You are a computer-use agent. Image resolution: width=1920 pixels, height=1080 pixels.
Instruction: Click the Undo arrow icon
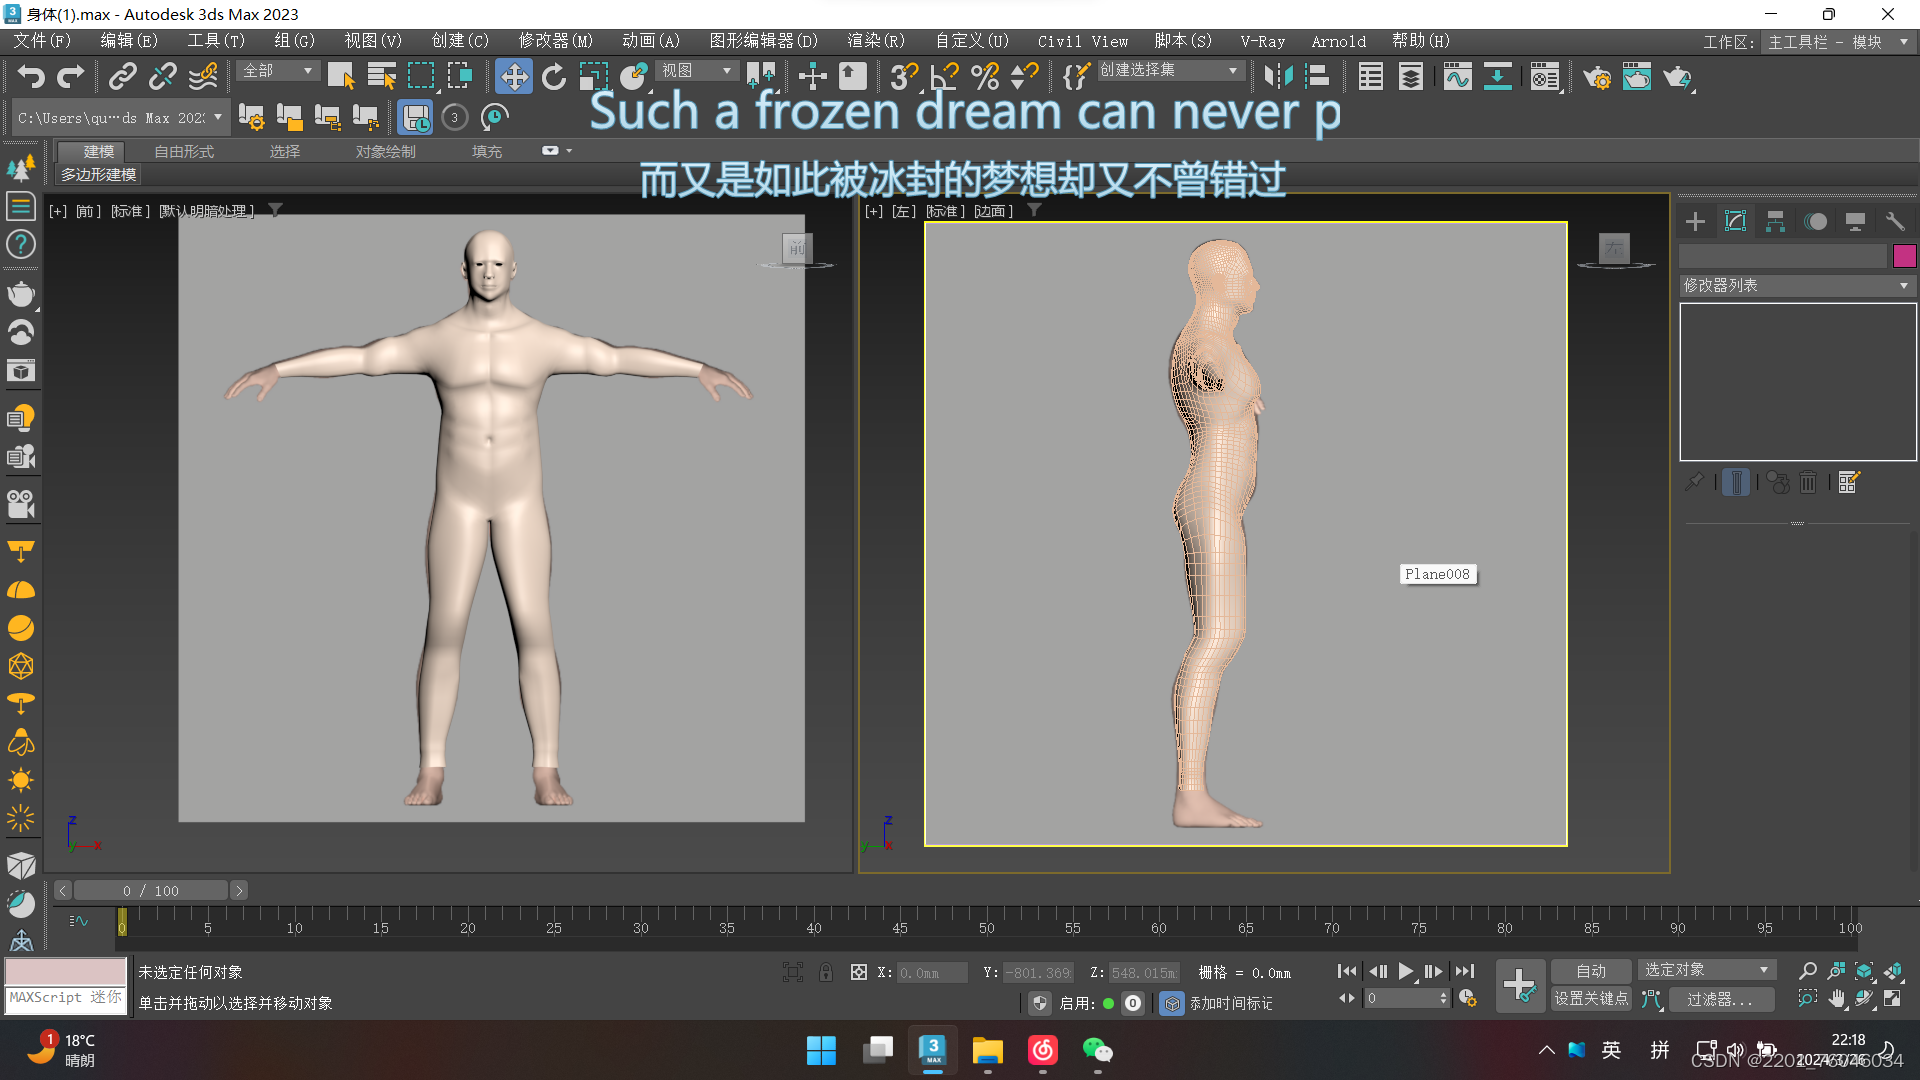[32, 77]
